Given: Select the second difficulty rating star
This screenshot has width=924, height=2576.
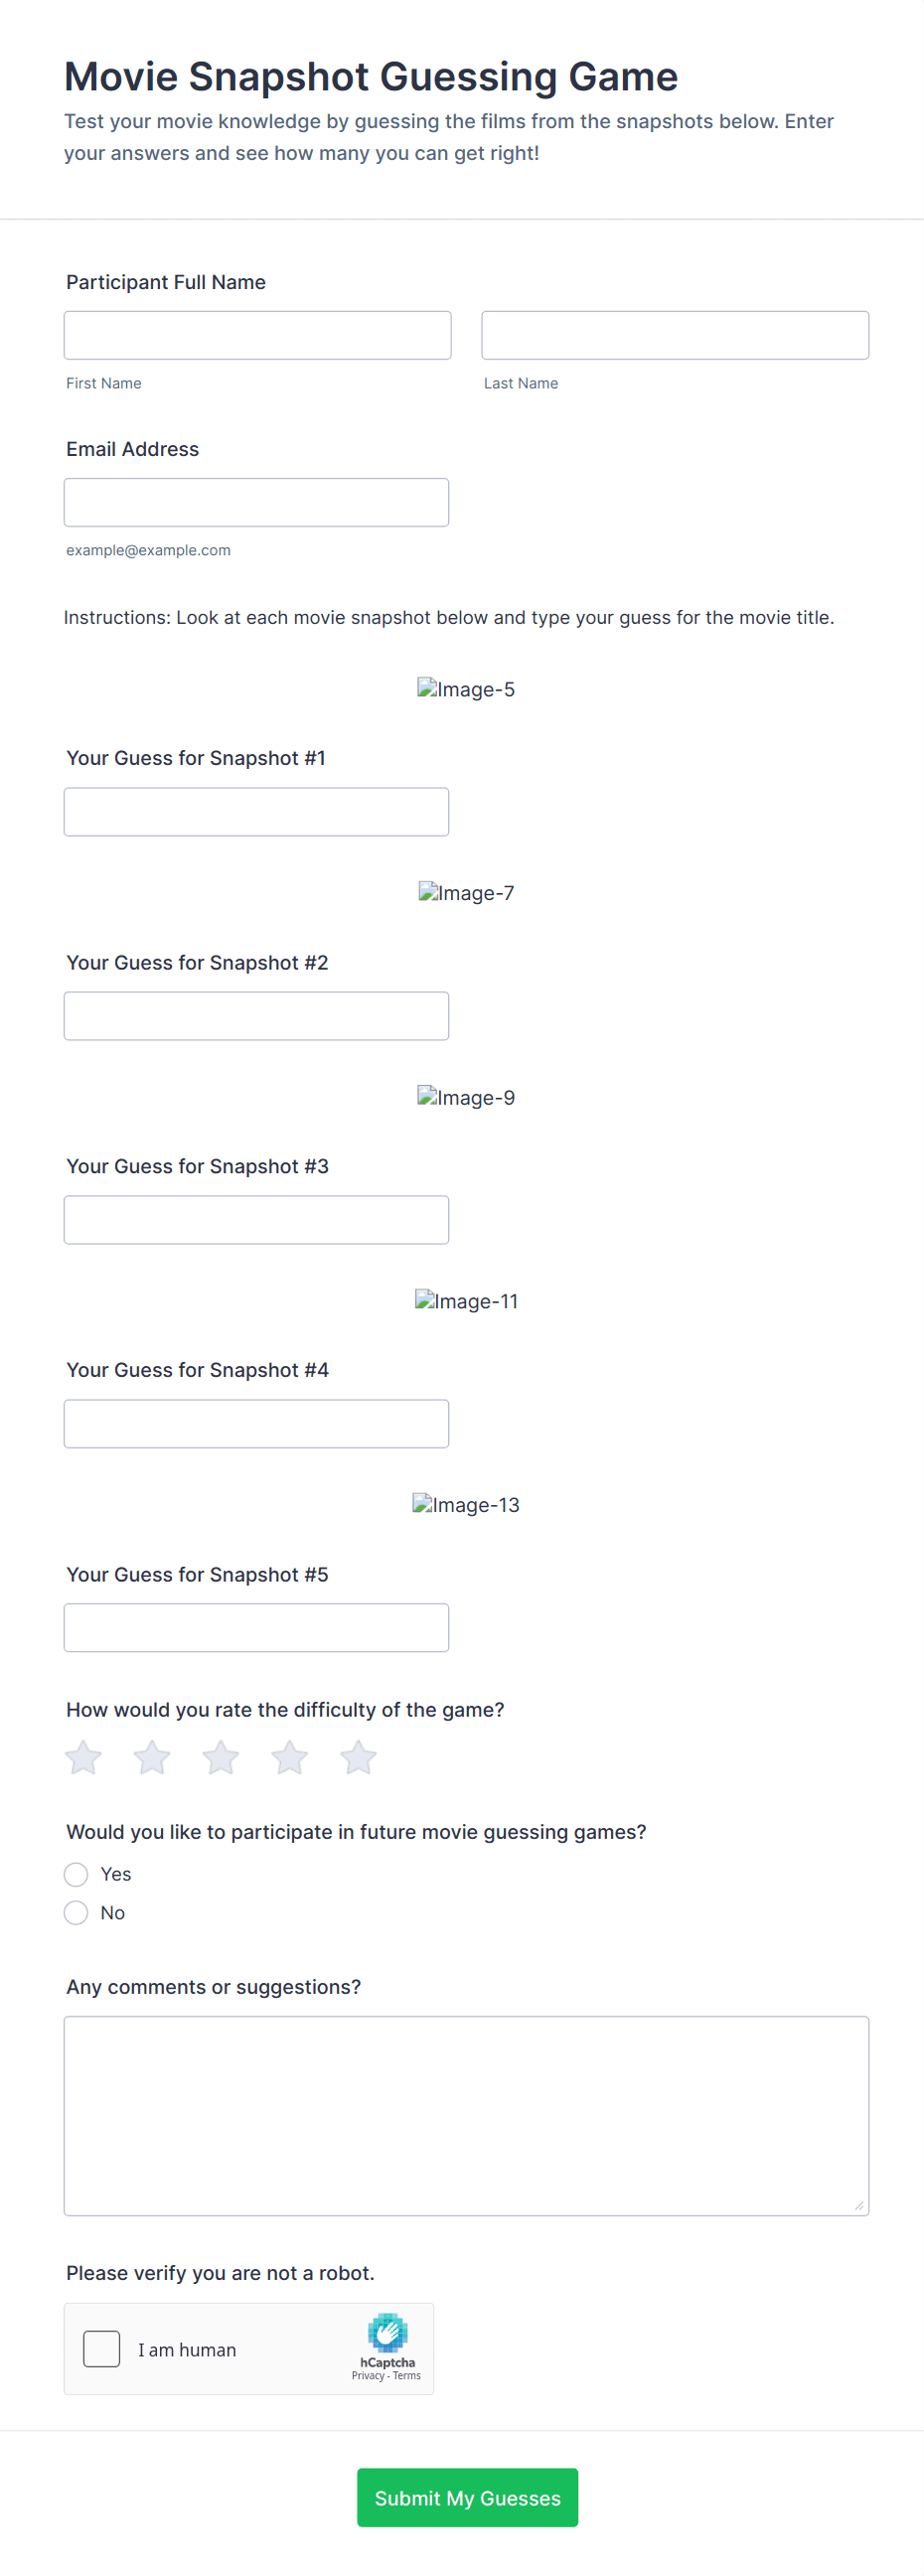Looking at the screenshot, I should [152, 1757].
